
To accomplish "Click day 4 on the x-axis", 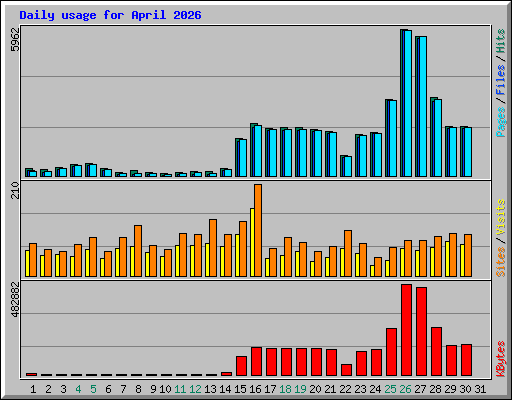I will click(x=78, y=389).
